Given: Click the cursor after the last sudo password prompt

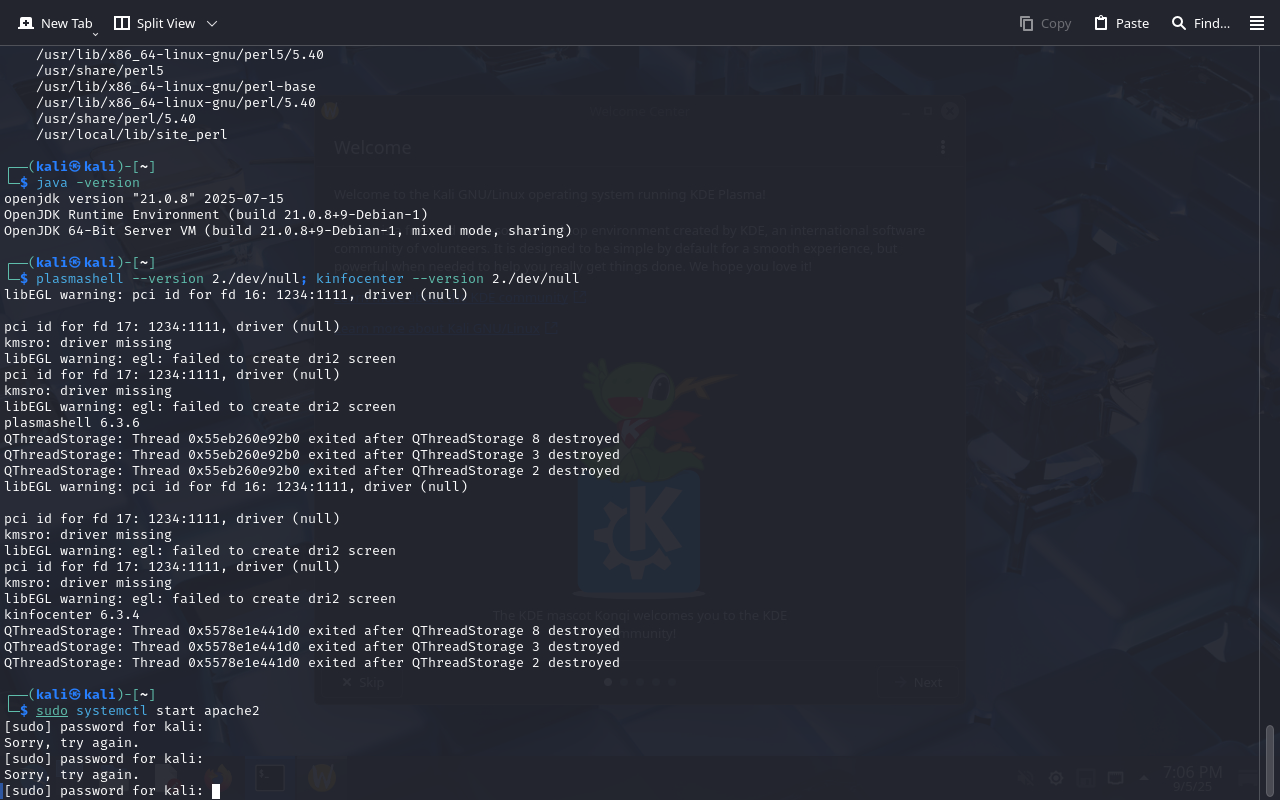Looking at the screenshot, I should pyautogui.click(x=216, y=791).
